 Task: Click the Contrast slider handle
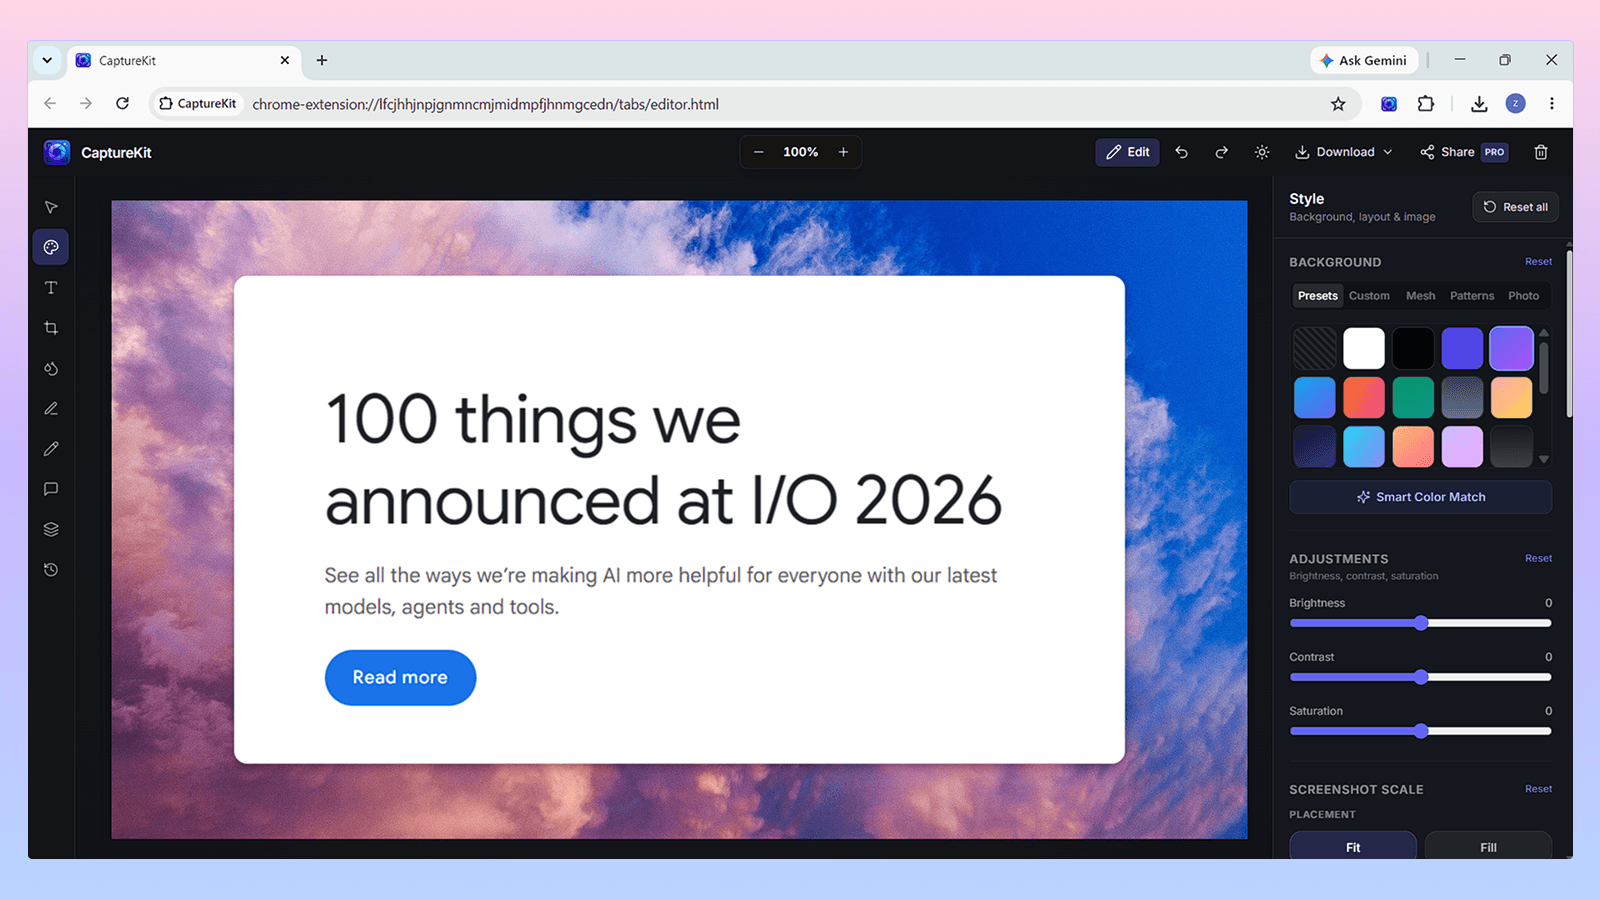[x=1421, y=677]
